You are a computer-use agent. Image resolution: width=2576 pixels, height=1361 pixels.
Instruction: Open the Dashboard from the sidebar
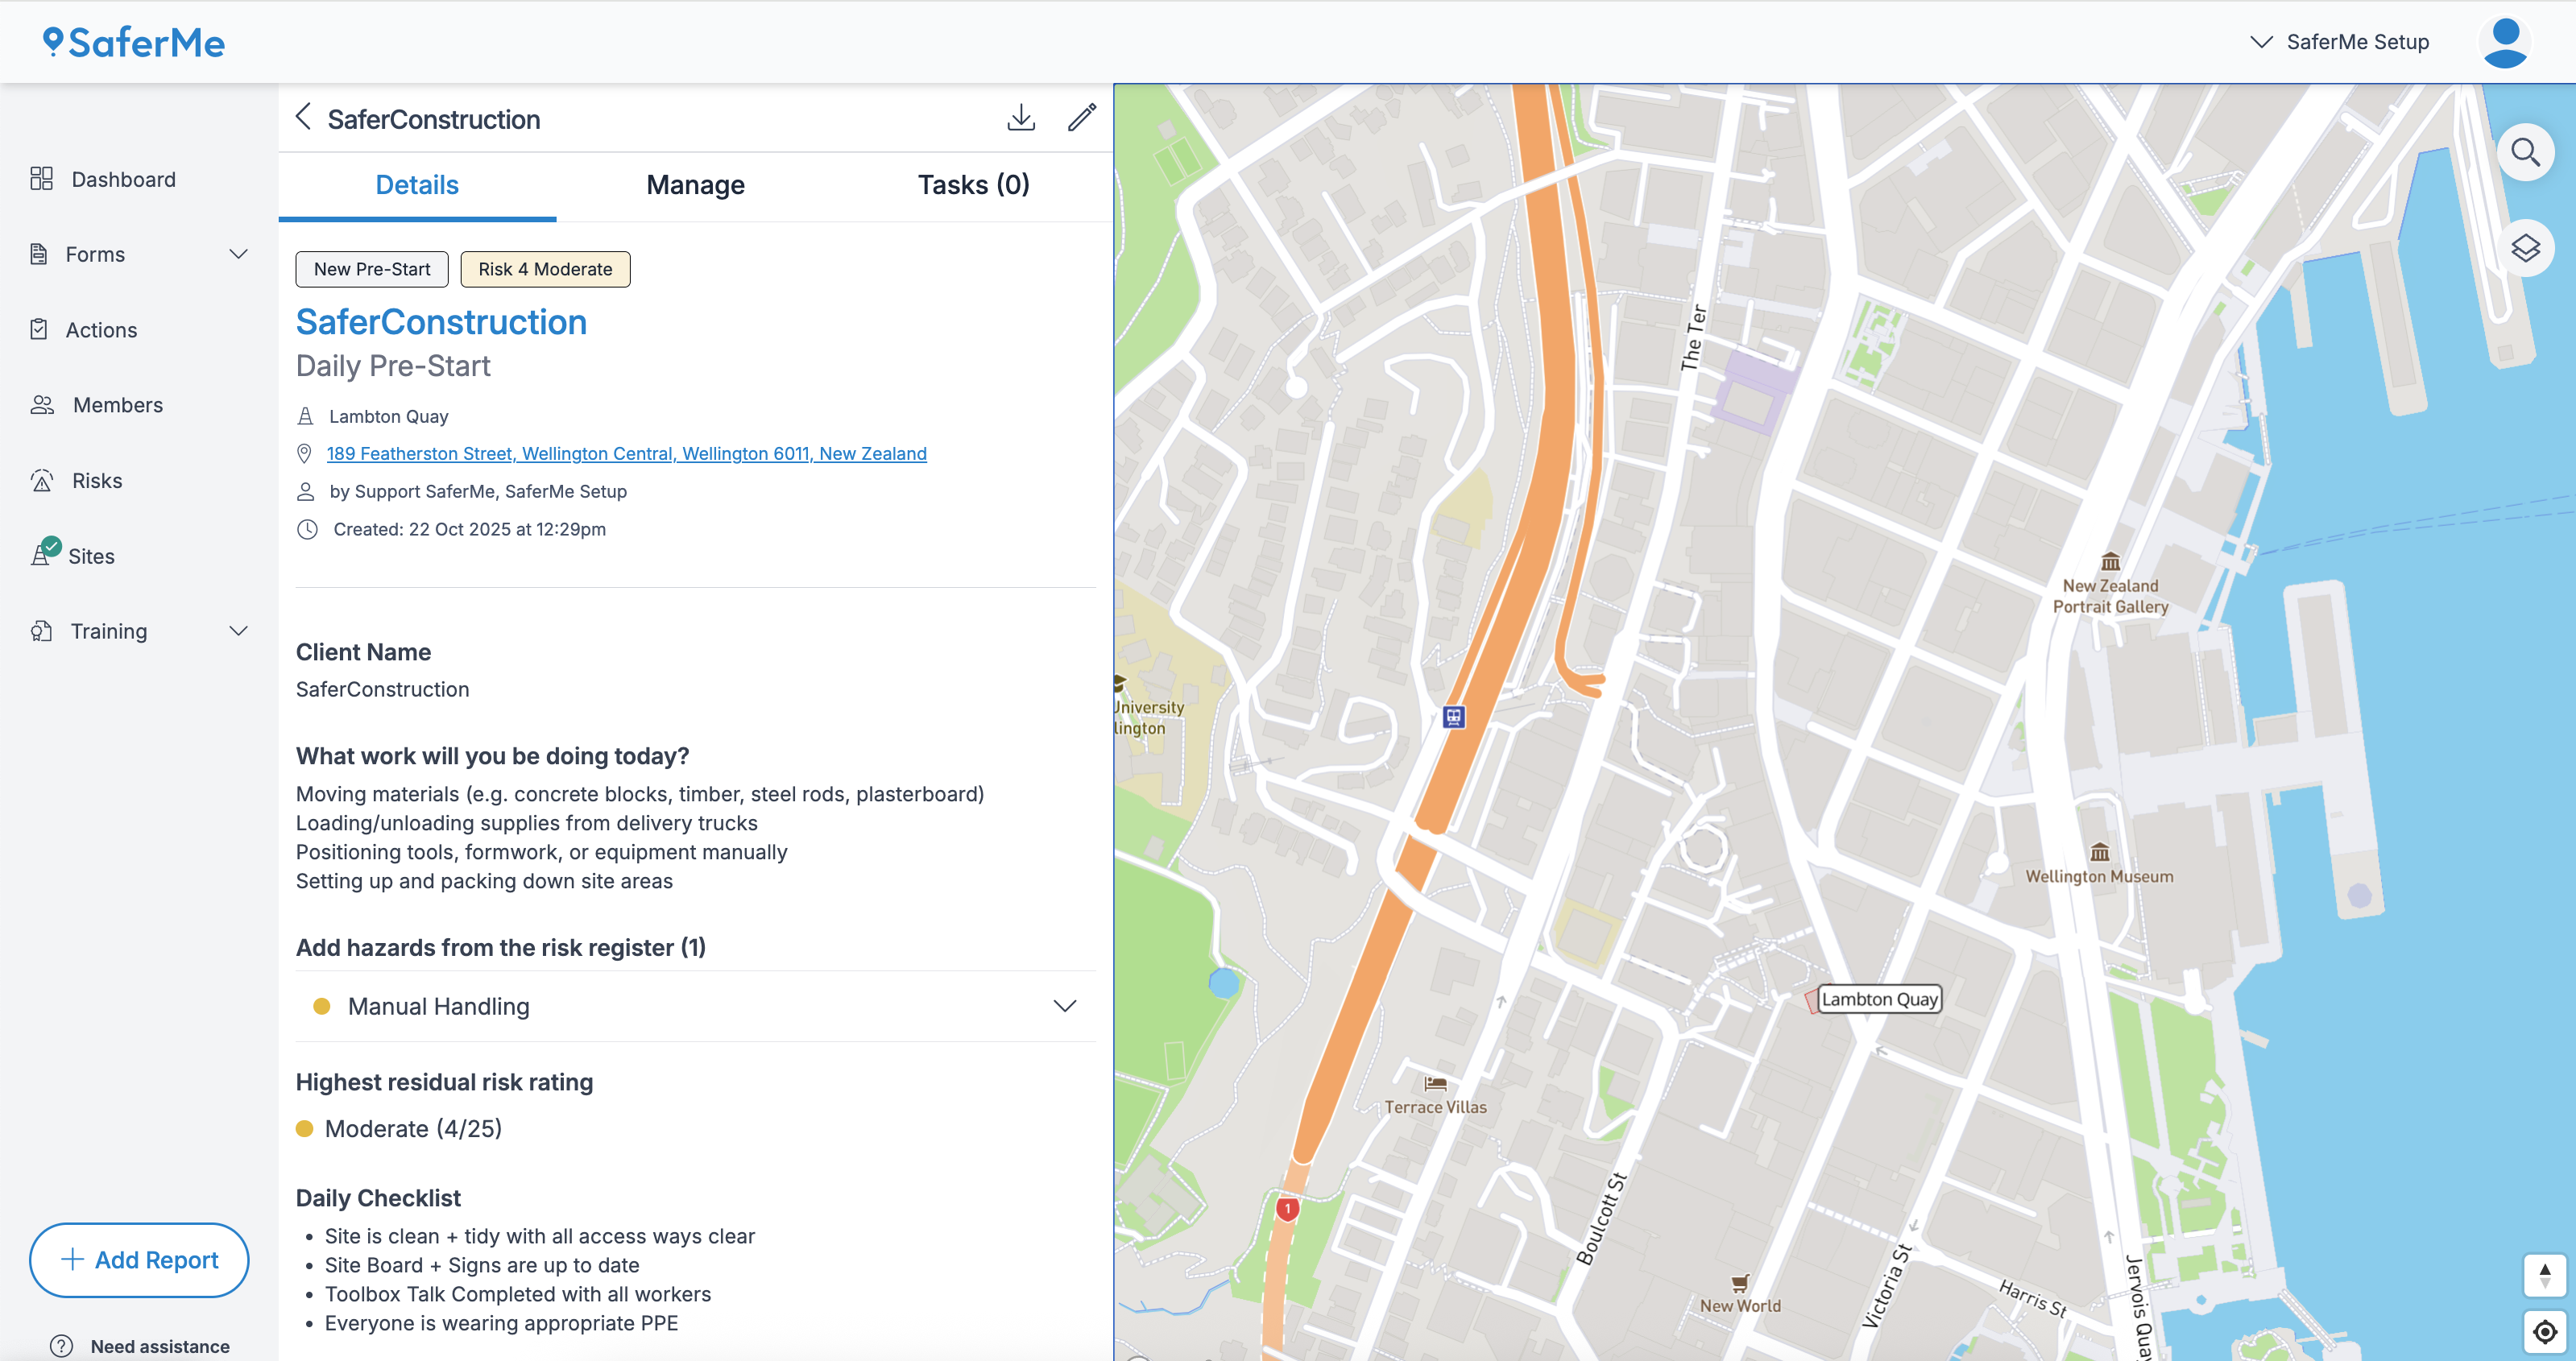pos(122,179)
